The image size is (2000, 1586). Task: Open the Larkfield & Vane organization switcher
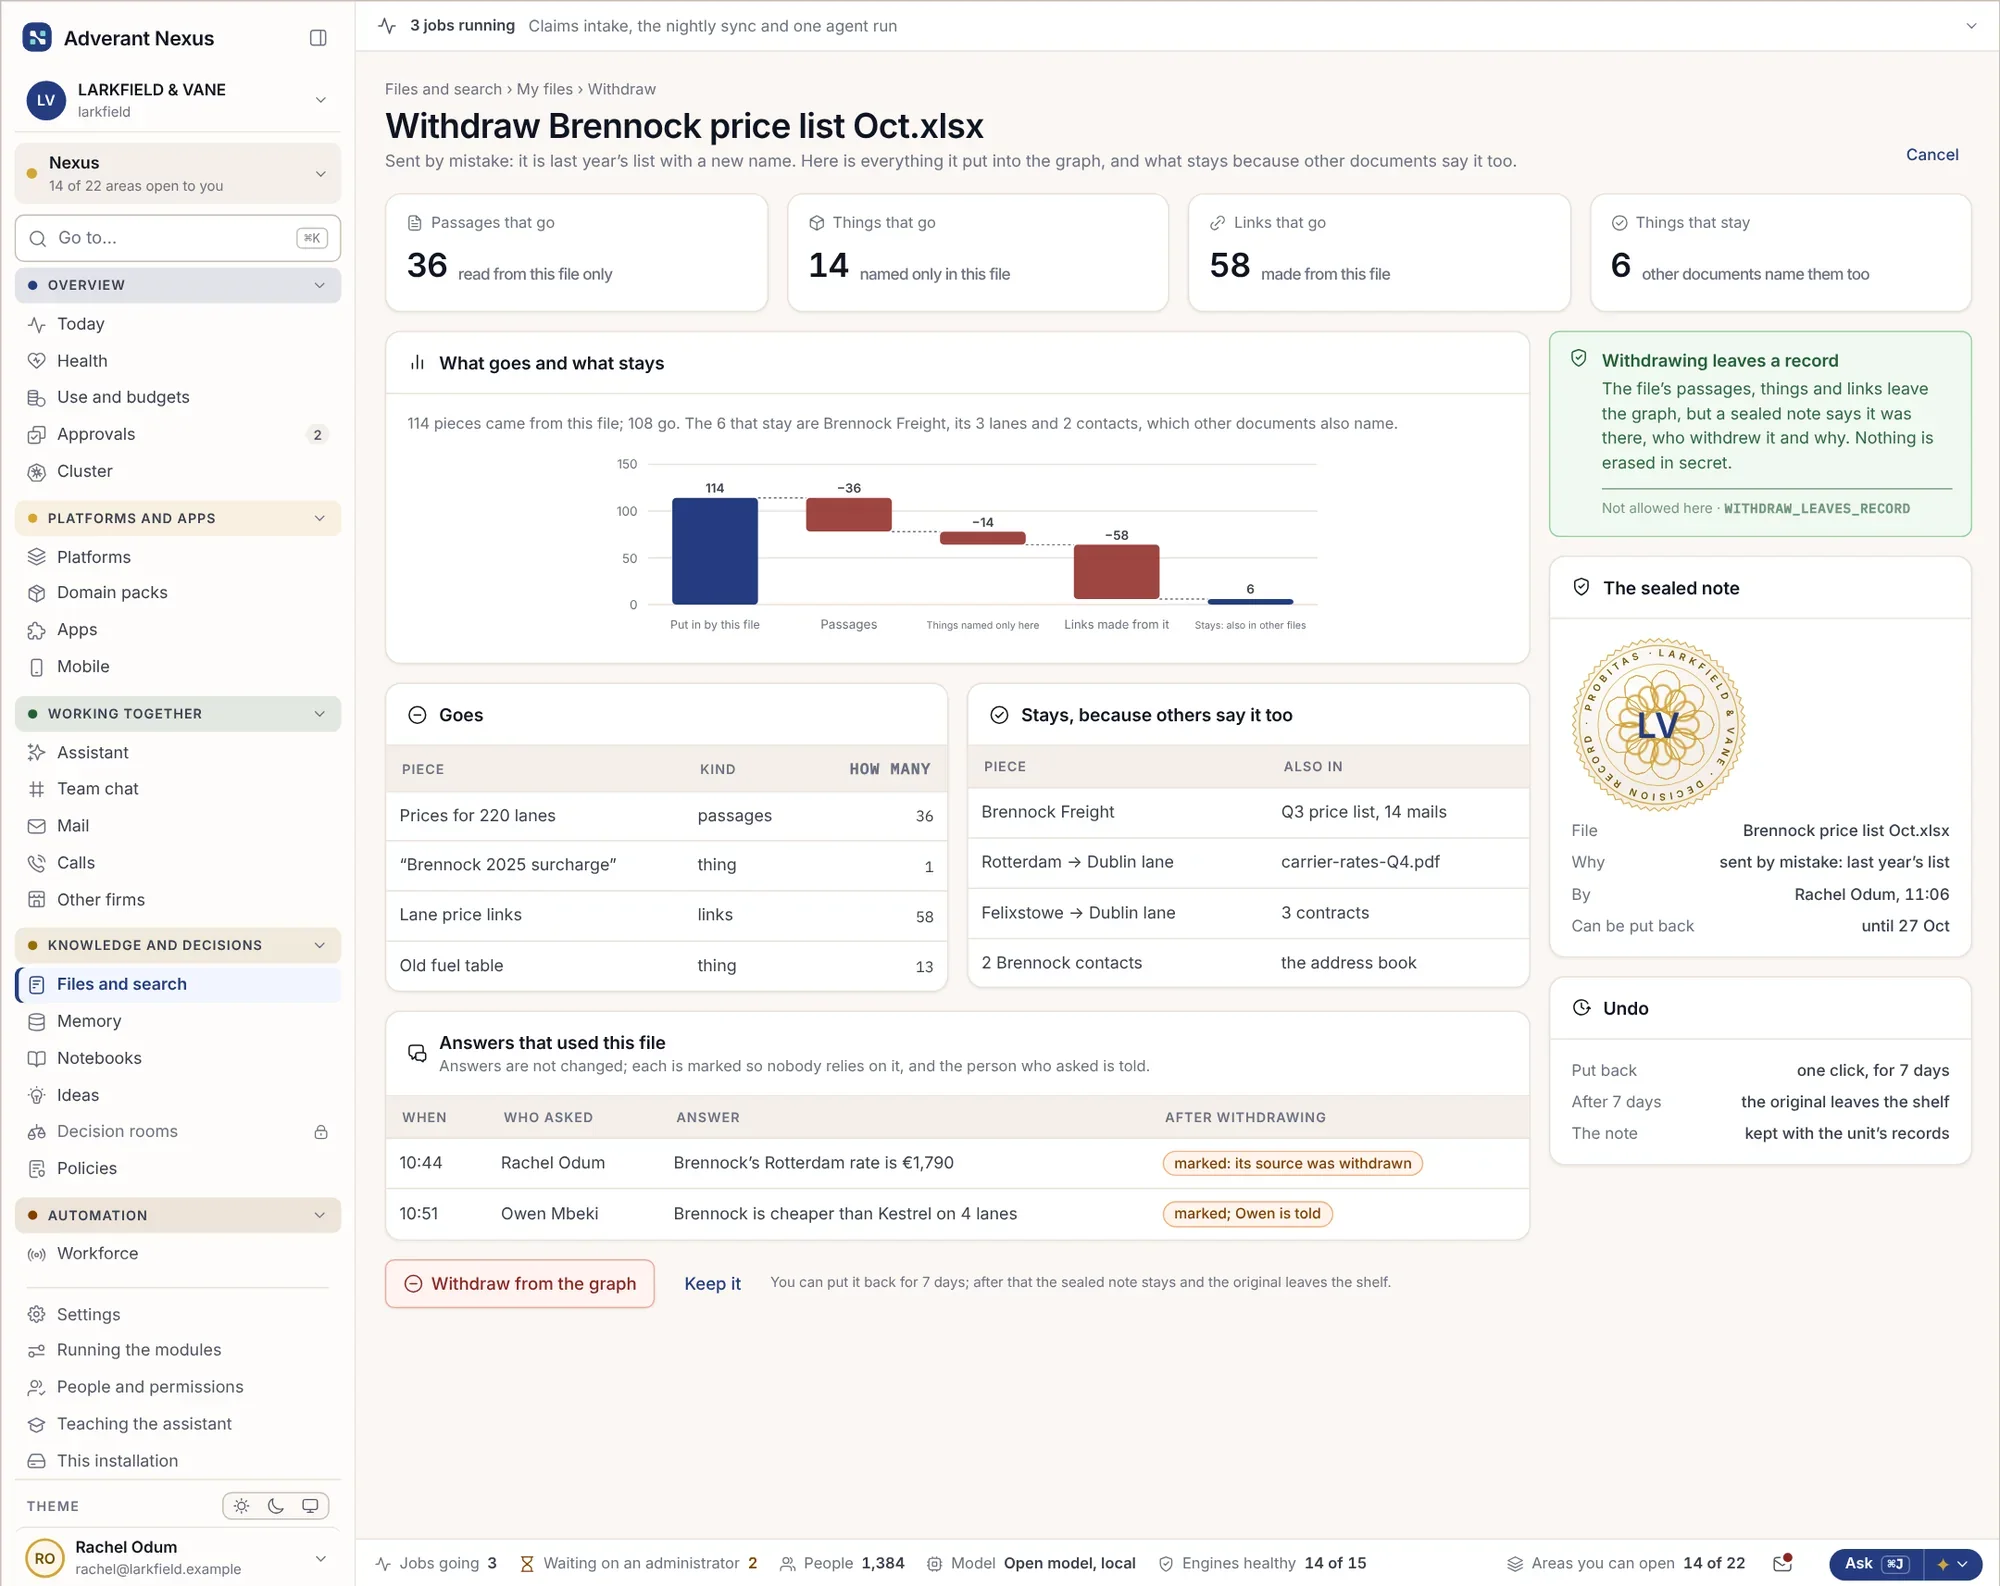click(x=178, y=100)
